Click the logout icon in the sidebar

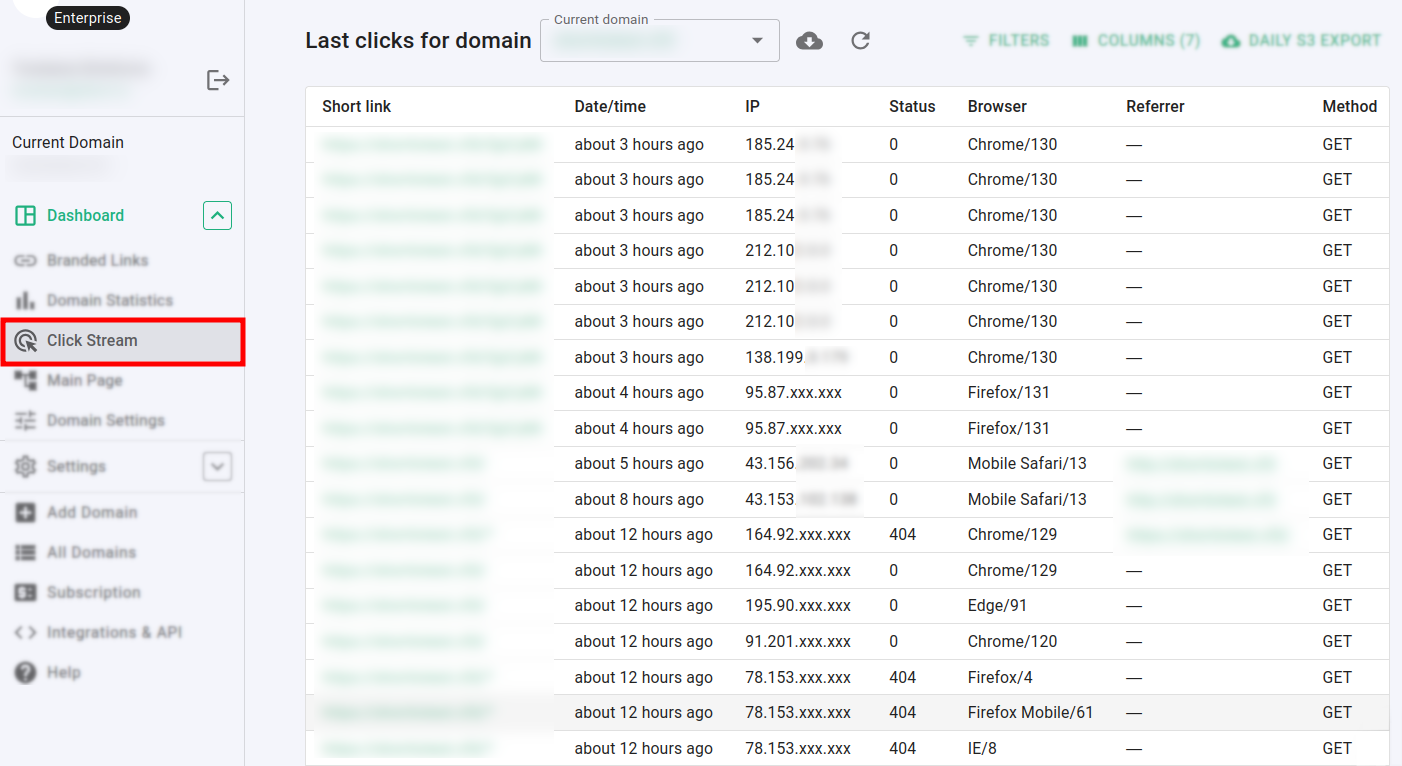218,80
